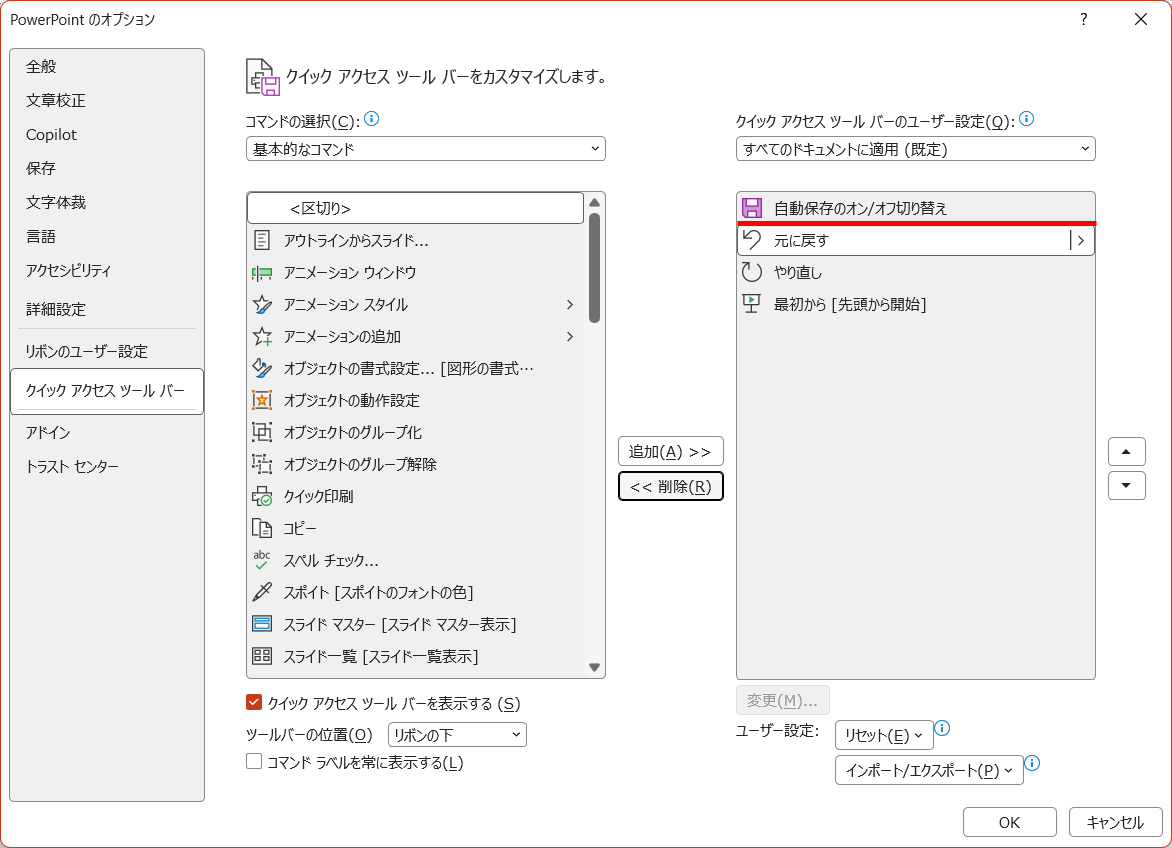The height and width of the screenshot is (848, 1172).
Task: Open the ツールバーの位置 dropdown
Action: coord(457,733)
